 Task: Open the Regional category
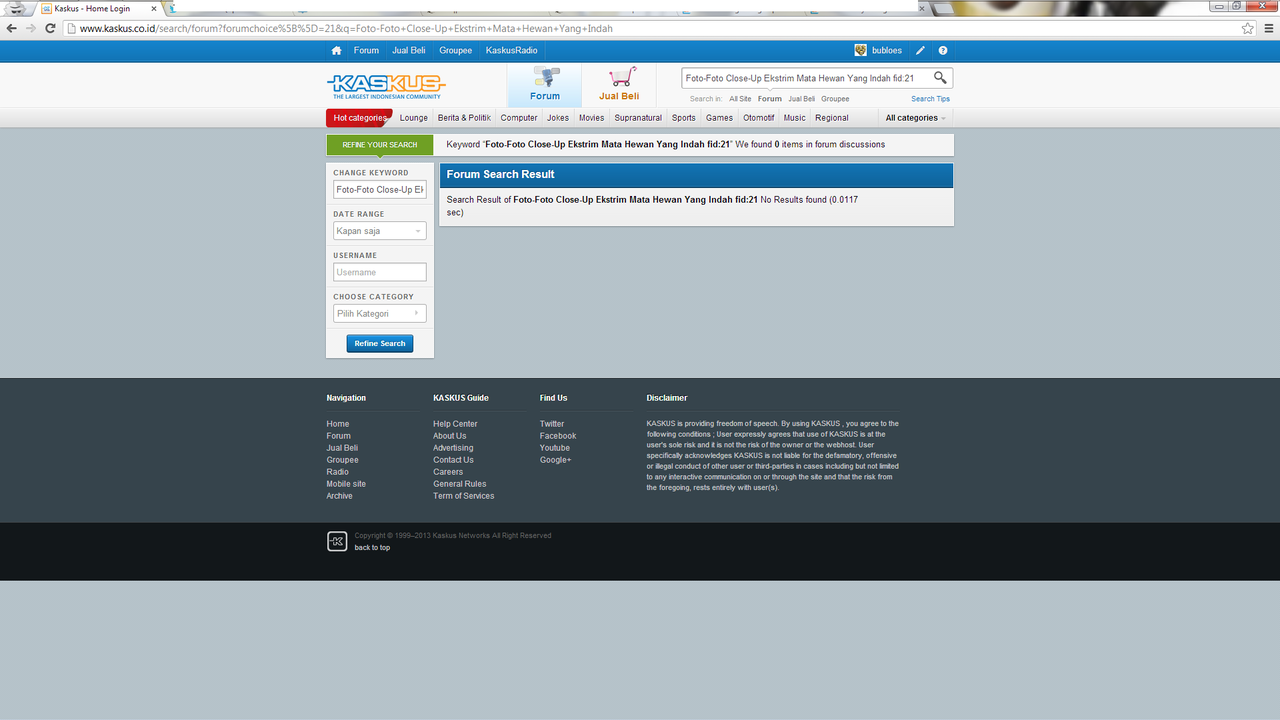[x=831, y=118]
